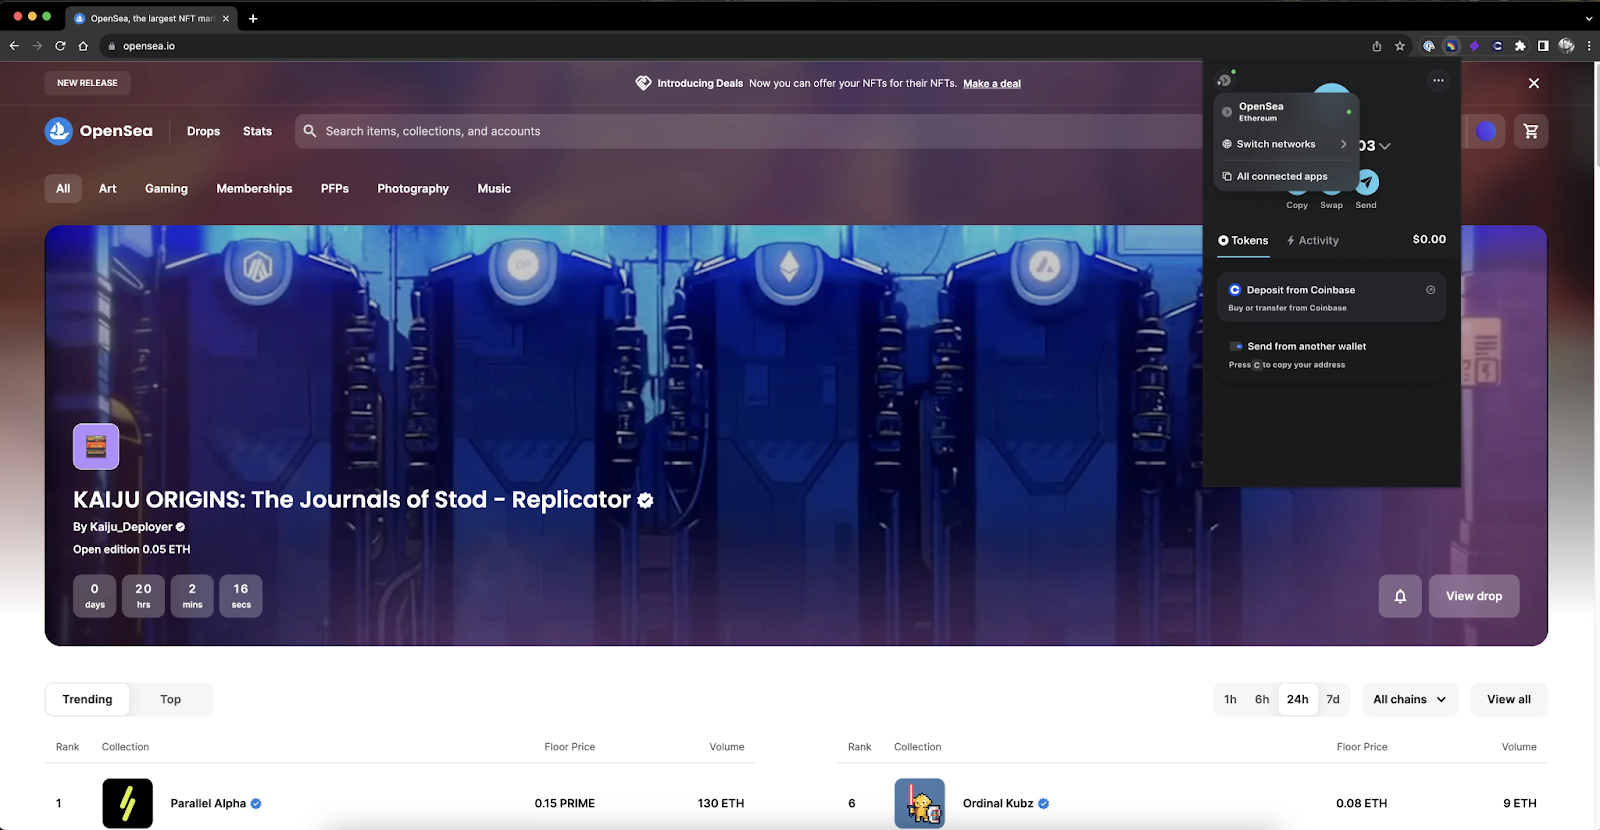This screenshot has width=1600, height=830.
Task: Click the OpenSea logo in the header
Action: coord(99,131)
